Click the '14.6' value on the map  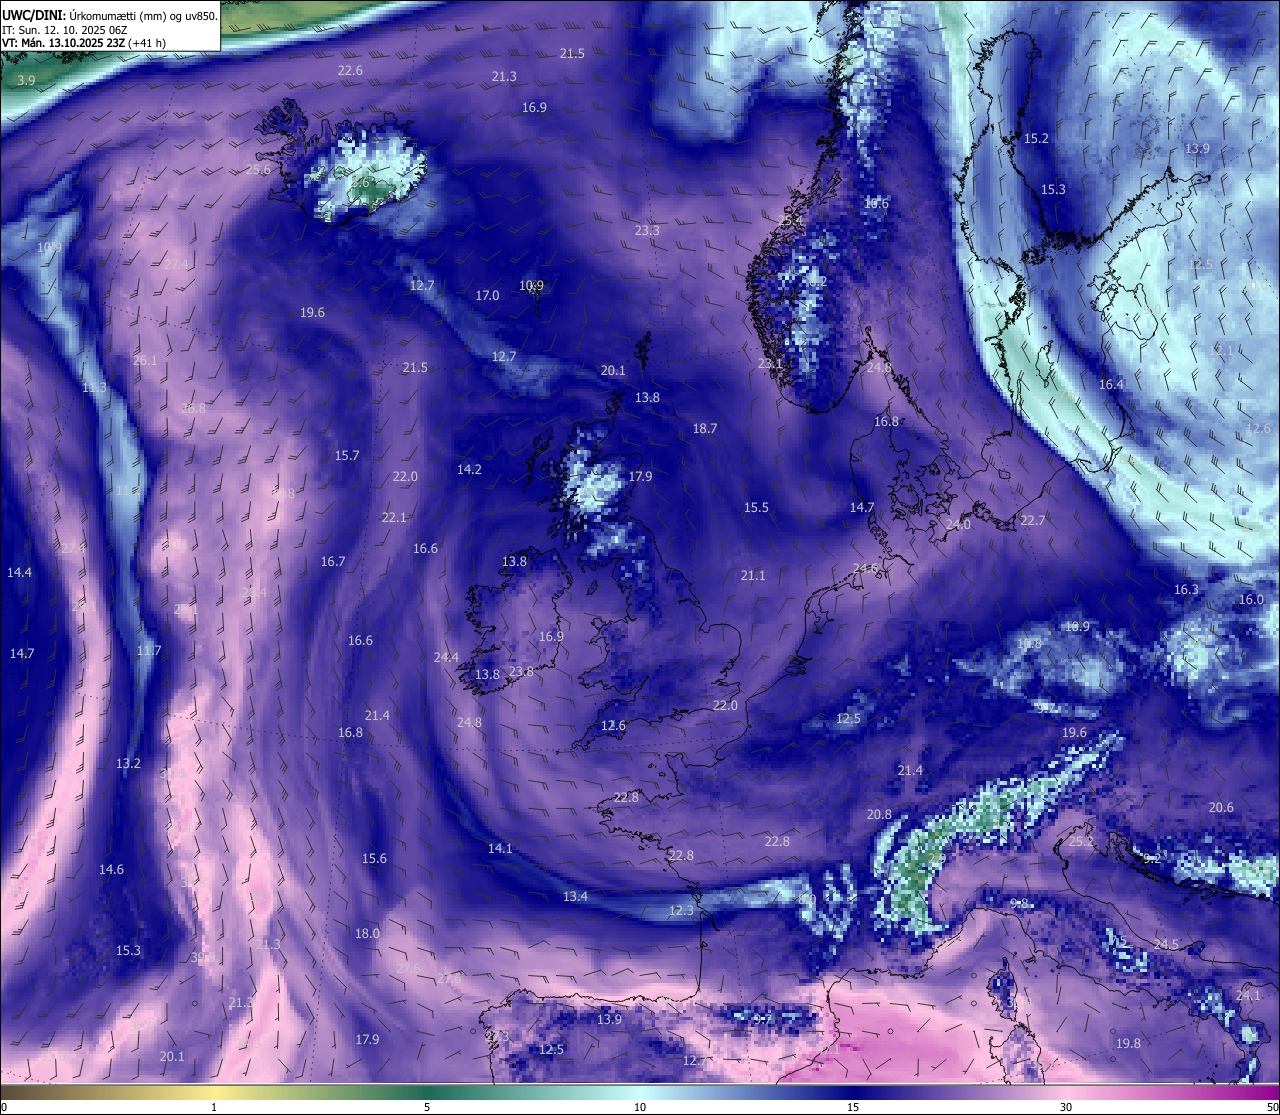pos(111,869)
